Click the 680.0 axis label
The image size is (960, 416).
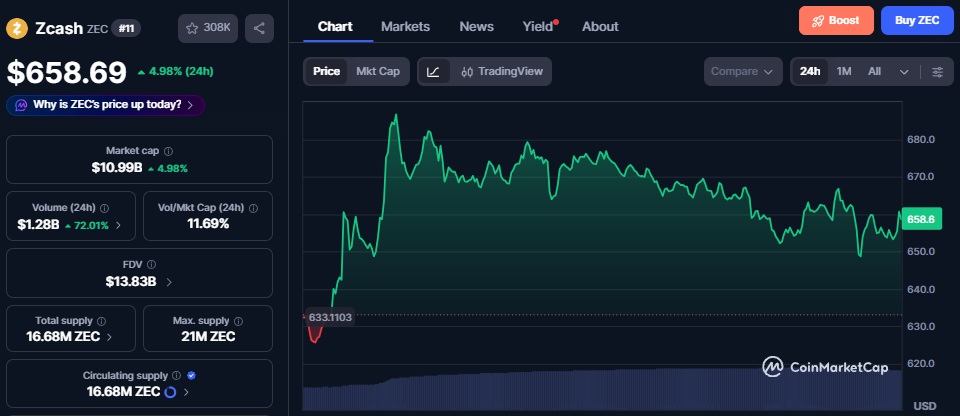pyautogui.click(x=921, y=140)
